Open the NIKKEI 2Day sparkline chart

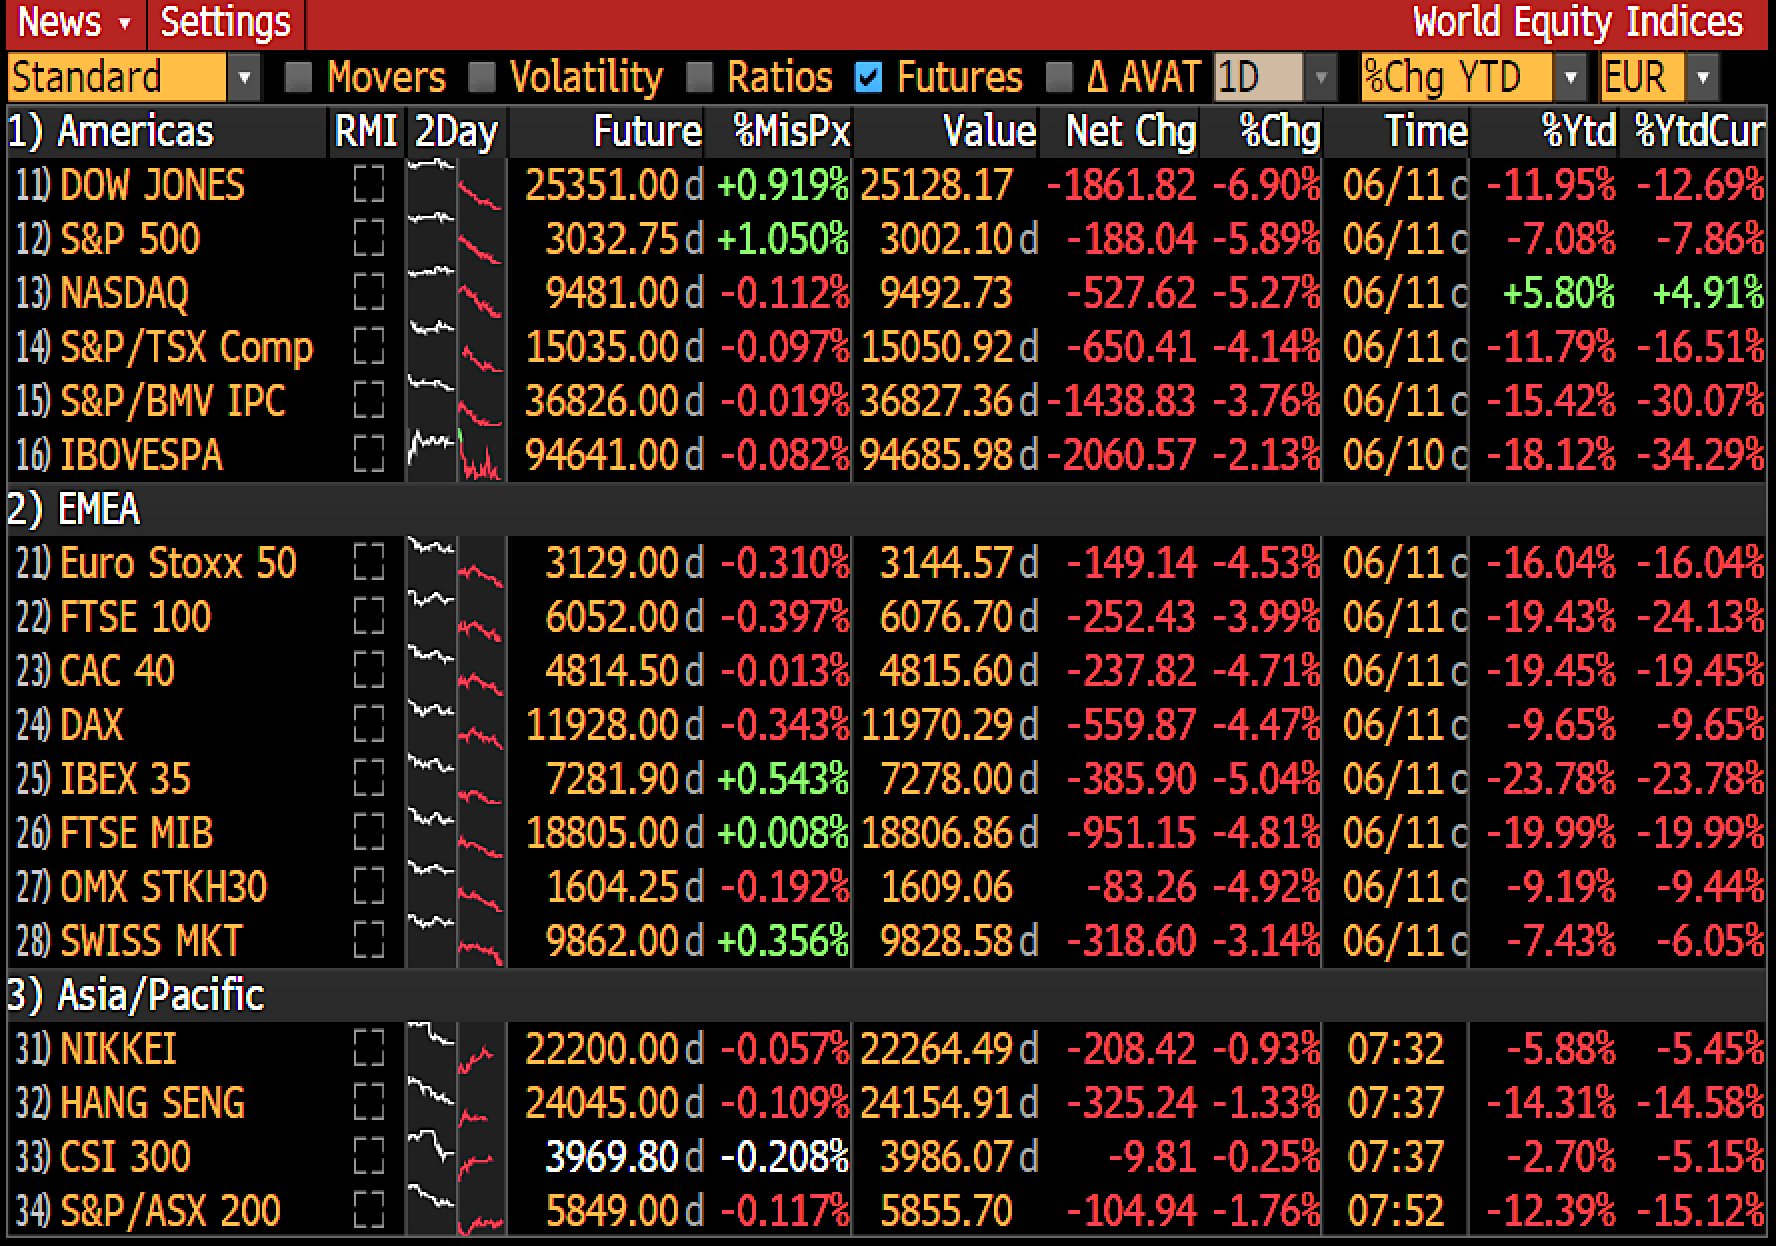pyautogui.click(x=456, y=1049)
